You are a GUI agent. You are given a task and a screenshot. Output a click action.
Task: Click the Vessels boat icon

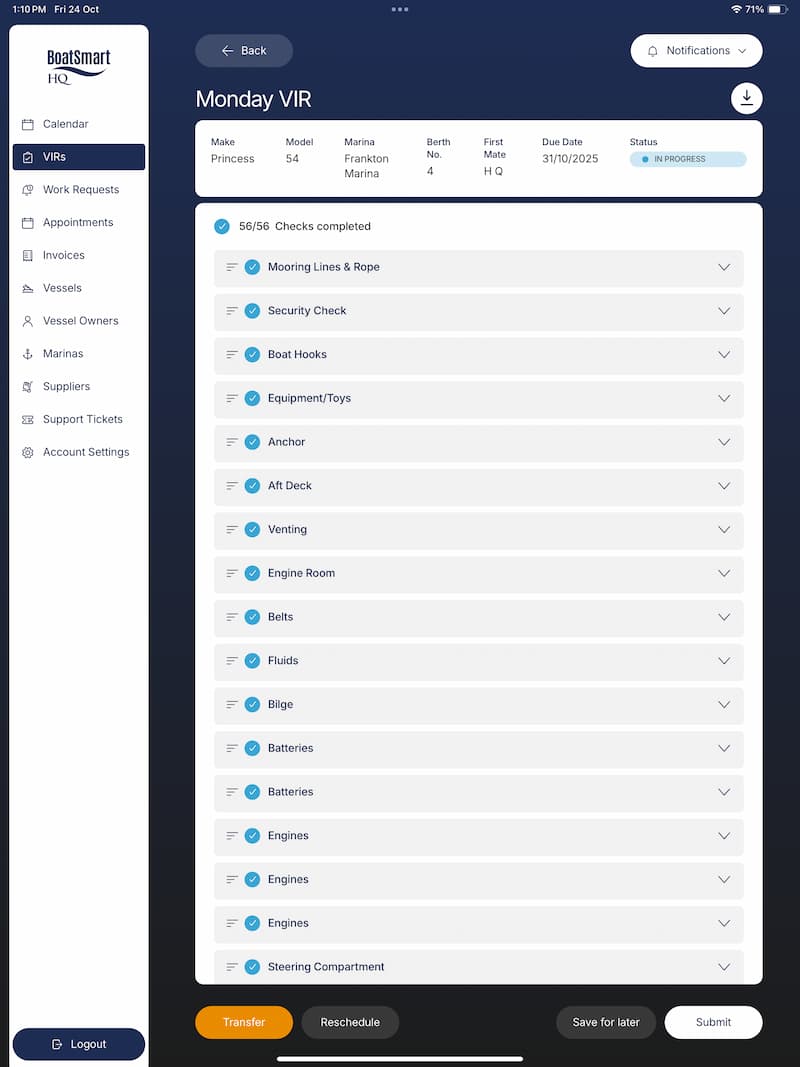tap(28, 288)
